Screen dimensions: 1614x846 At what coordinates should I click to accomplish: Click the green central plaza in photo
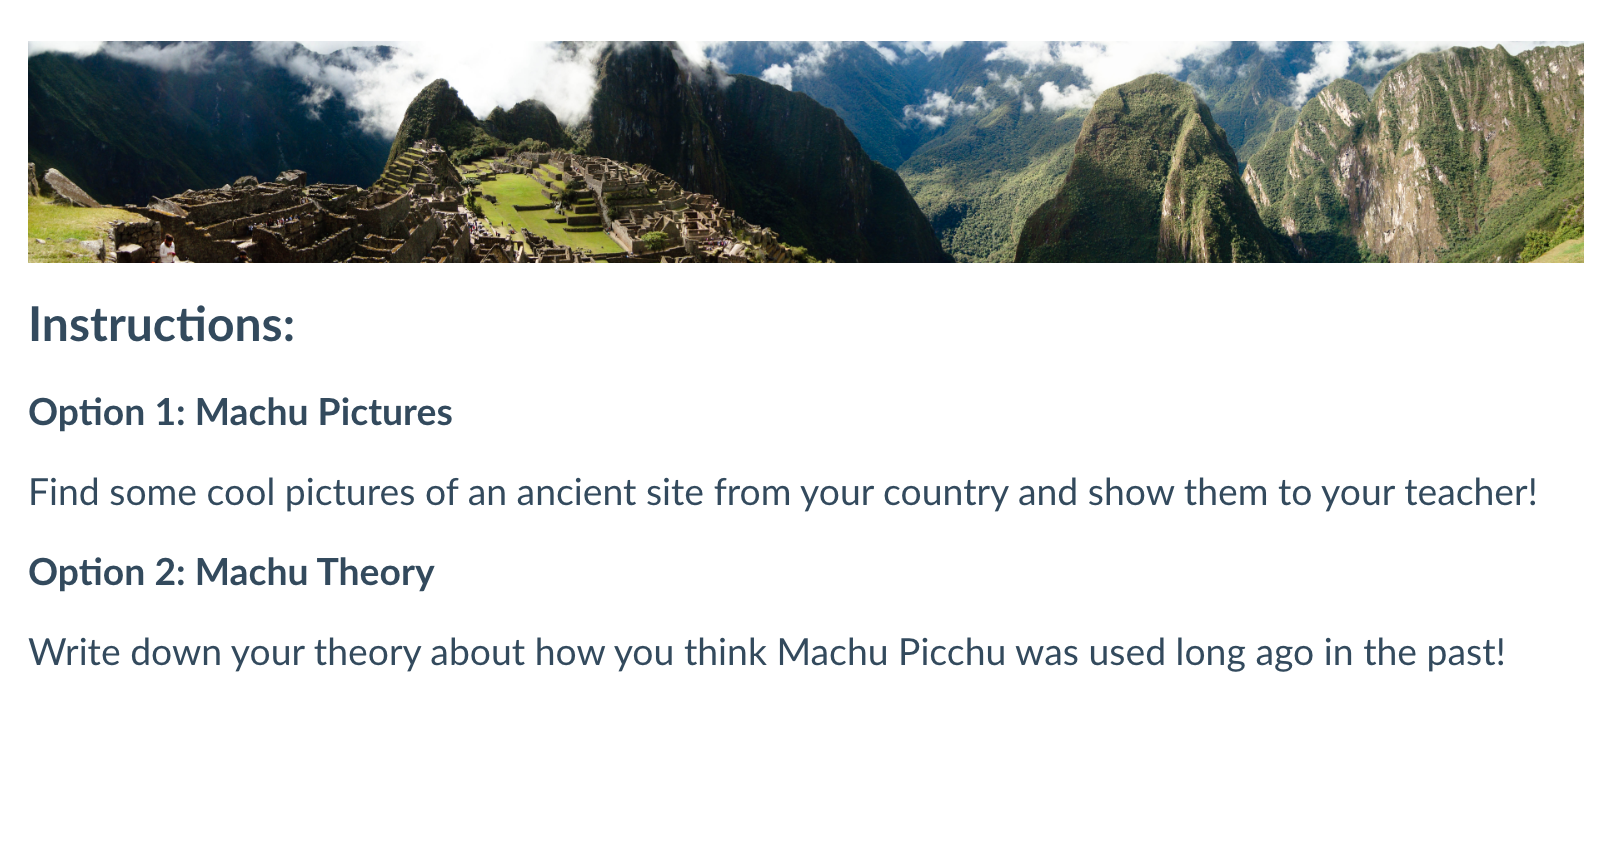coord(540,210)
